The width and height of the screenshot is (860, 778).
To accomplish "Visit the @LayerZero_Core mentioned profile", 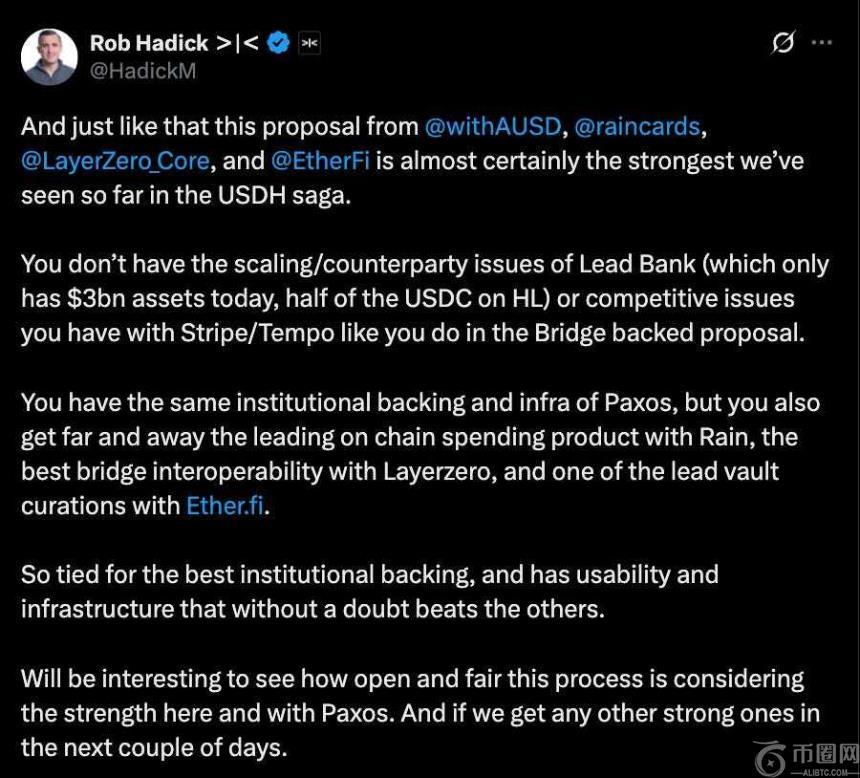I will click(115, 161).
